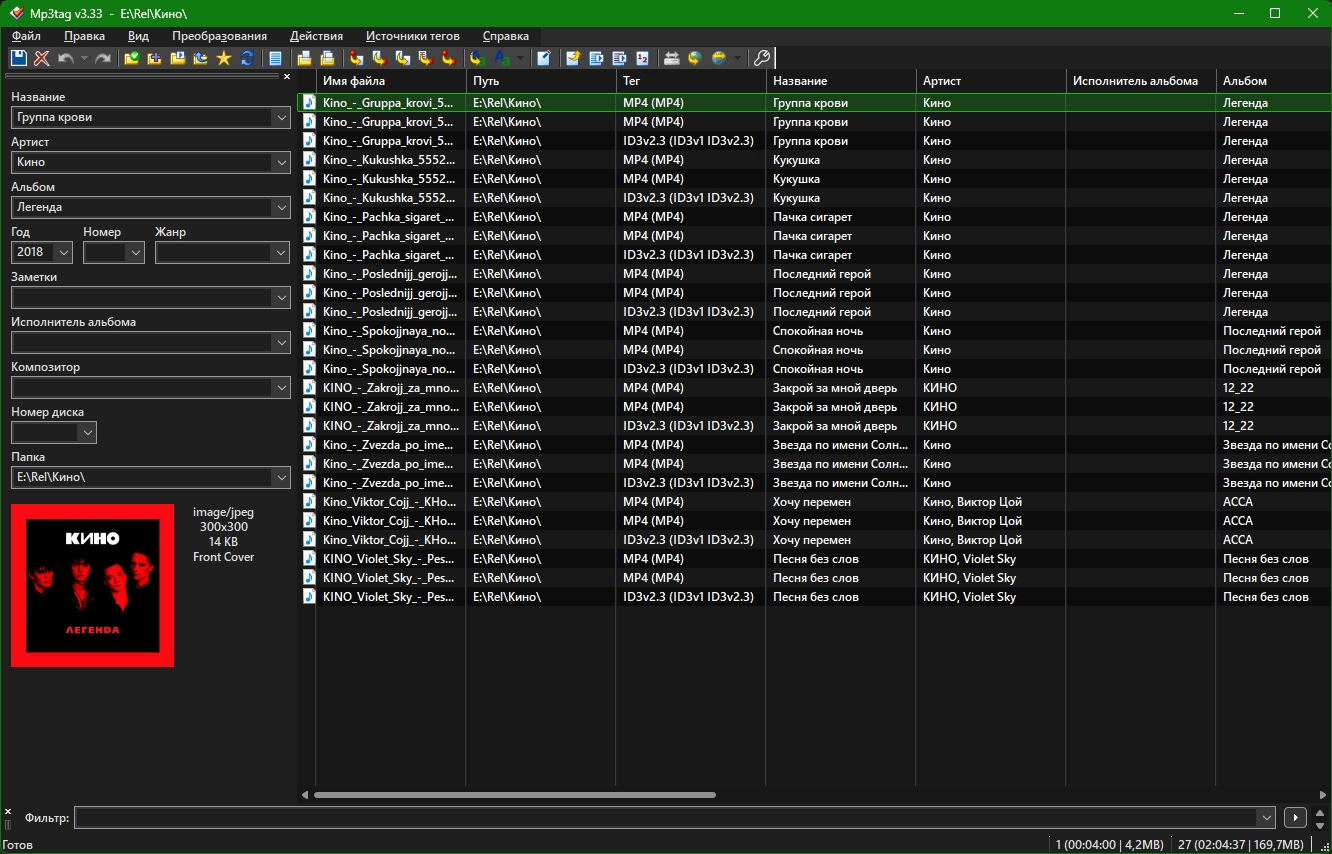The width and height of the screenshot is (1332, 854).
Task: Open the Год year dropdown
Action: coord(63,253)
